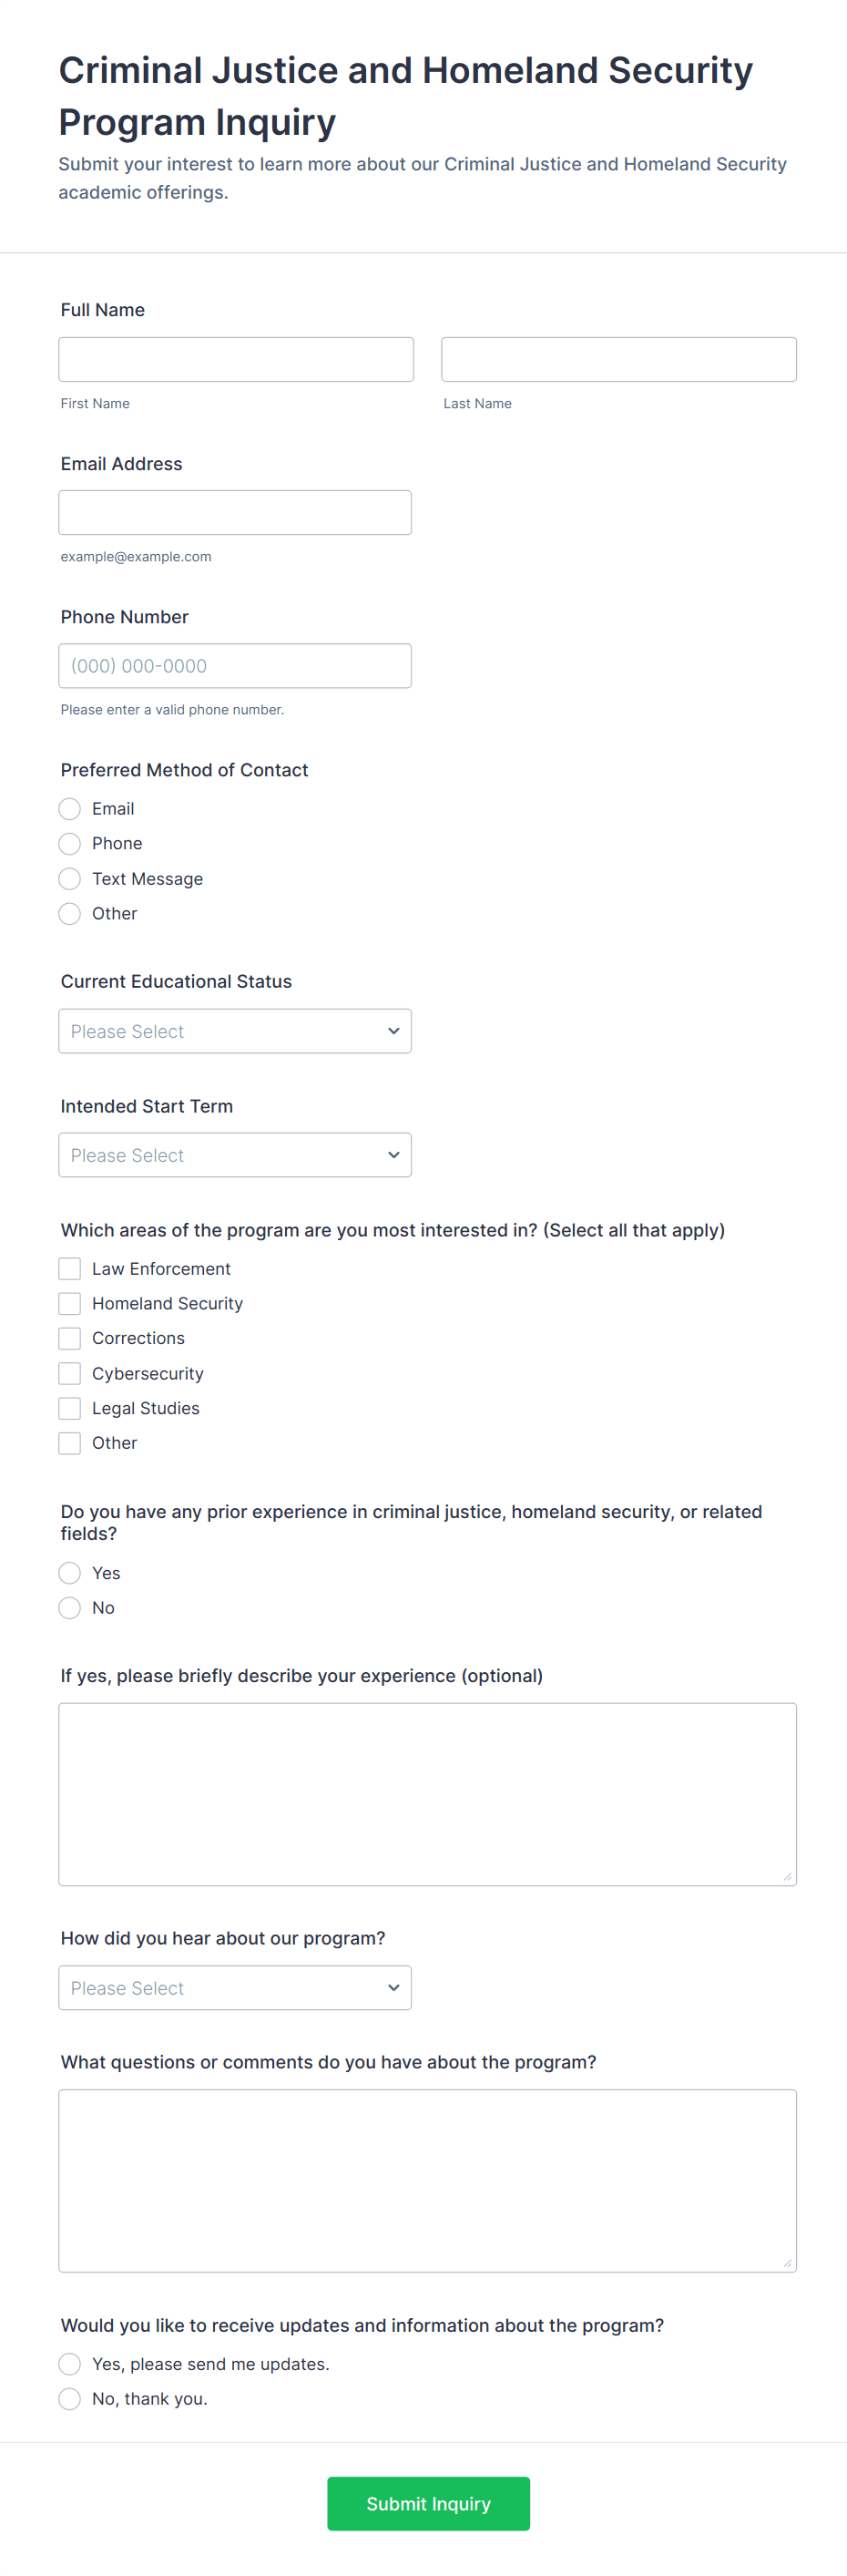Choose 'Yes, please send me updates'
Image resolution: width=847 pixels, height=2576 pixels.
pyautogui.click(x=70, y=2363)
